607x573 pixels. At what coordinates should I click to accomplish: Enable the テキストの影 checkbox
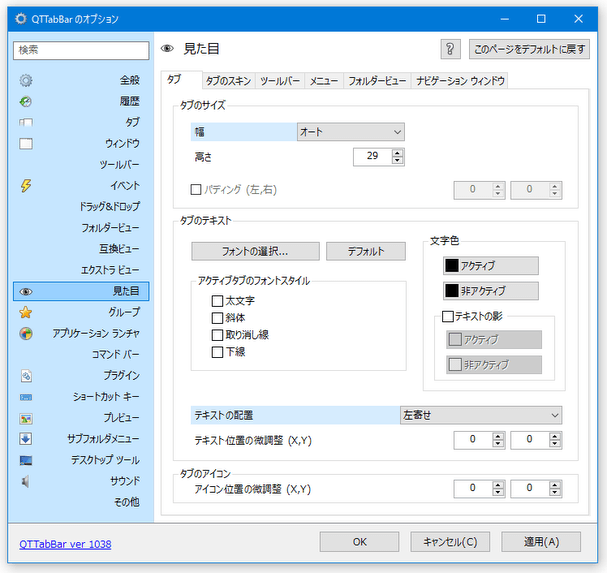pyautogui.click(x=448, y=316)
